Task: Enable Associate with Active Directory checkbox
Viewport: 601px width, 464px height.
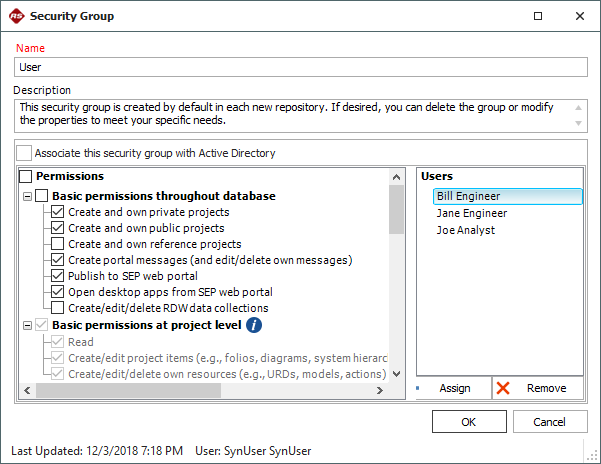Action: pyautogui.click(x=25, y=153)
